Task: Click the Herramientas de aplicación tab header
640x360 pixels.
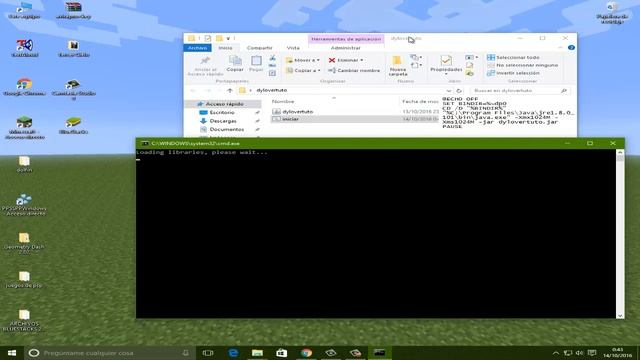Action: (x=346, y=39)
